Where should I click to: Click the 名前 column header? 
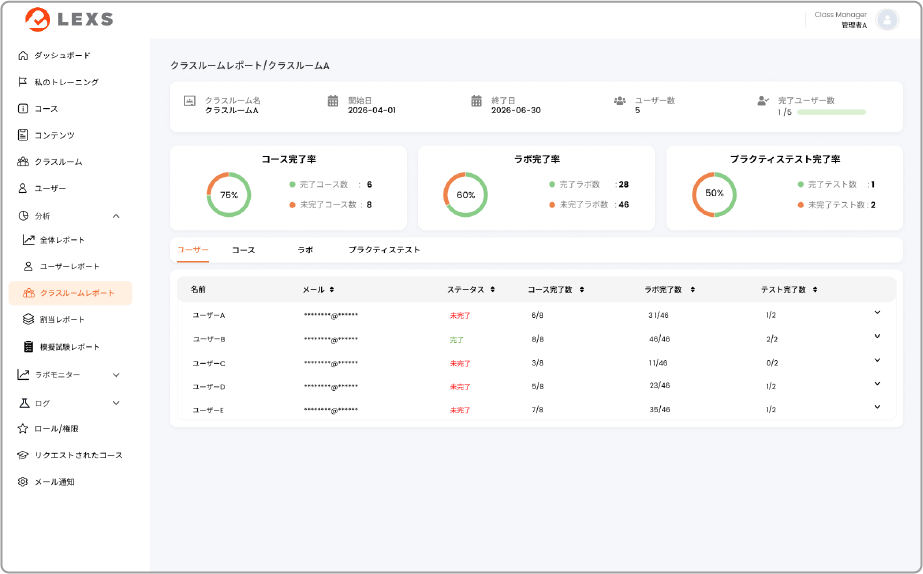(198, 290)
